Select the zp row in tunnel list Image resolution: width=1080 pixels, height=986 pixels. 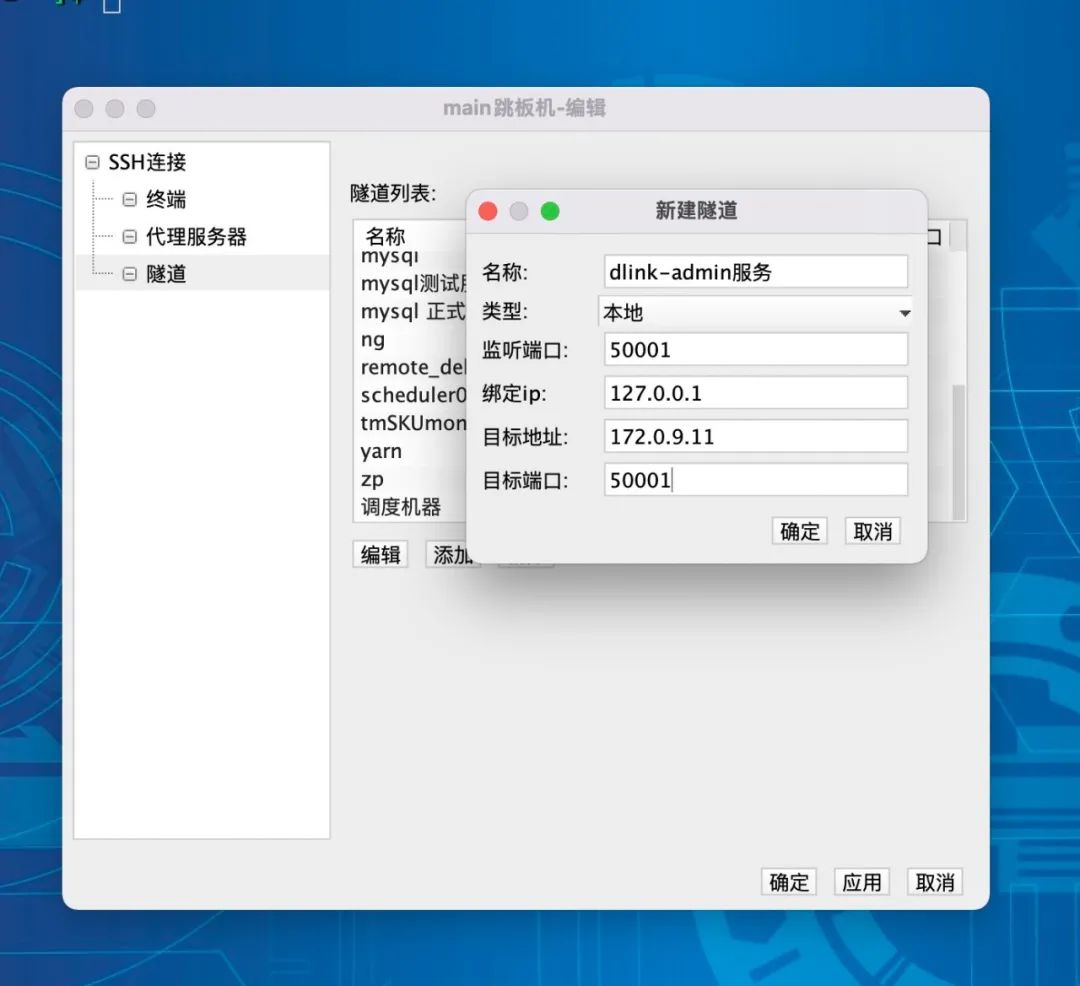click(411, 479)
